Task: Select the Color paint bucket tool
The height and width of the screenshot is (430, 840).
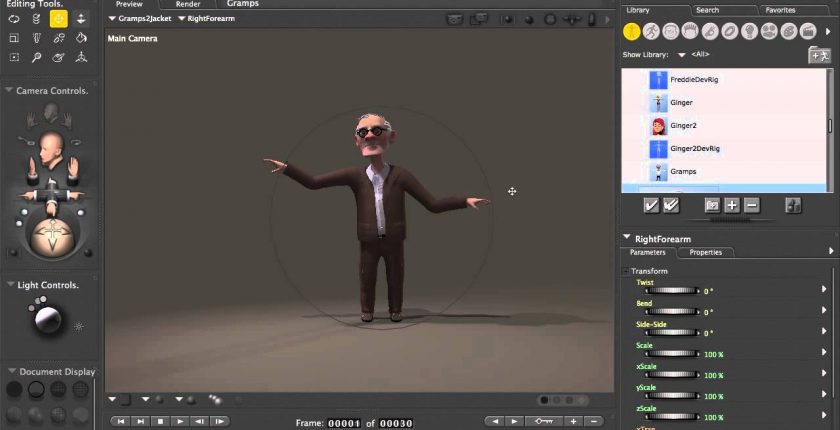Action: click(81, 37)
